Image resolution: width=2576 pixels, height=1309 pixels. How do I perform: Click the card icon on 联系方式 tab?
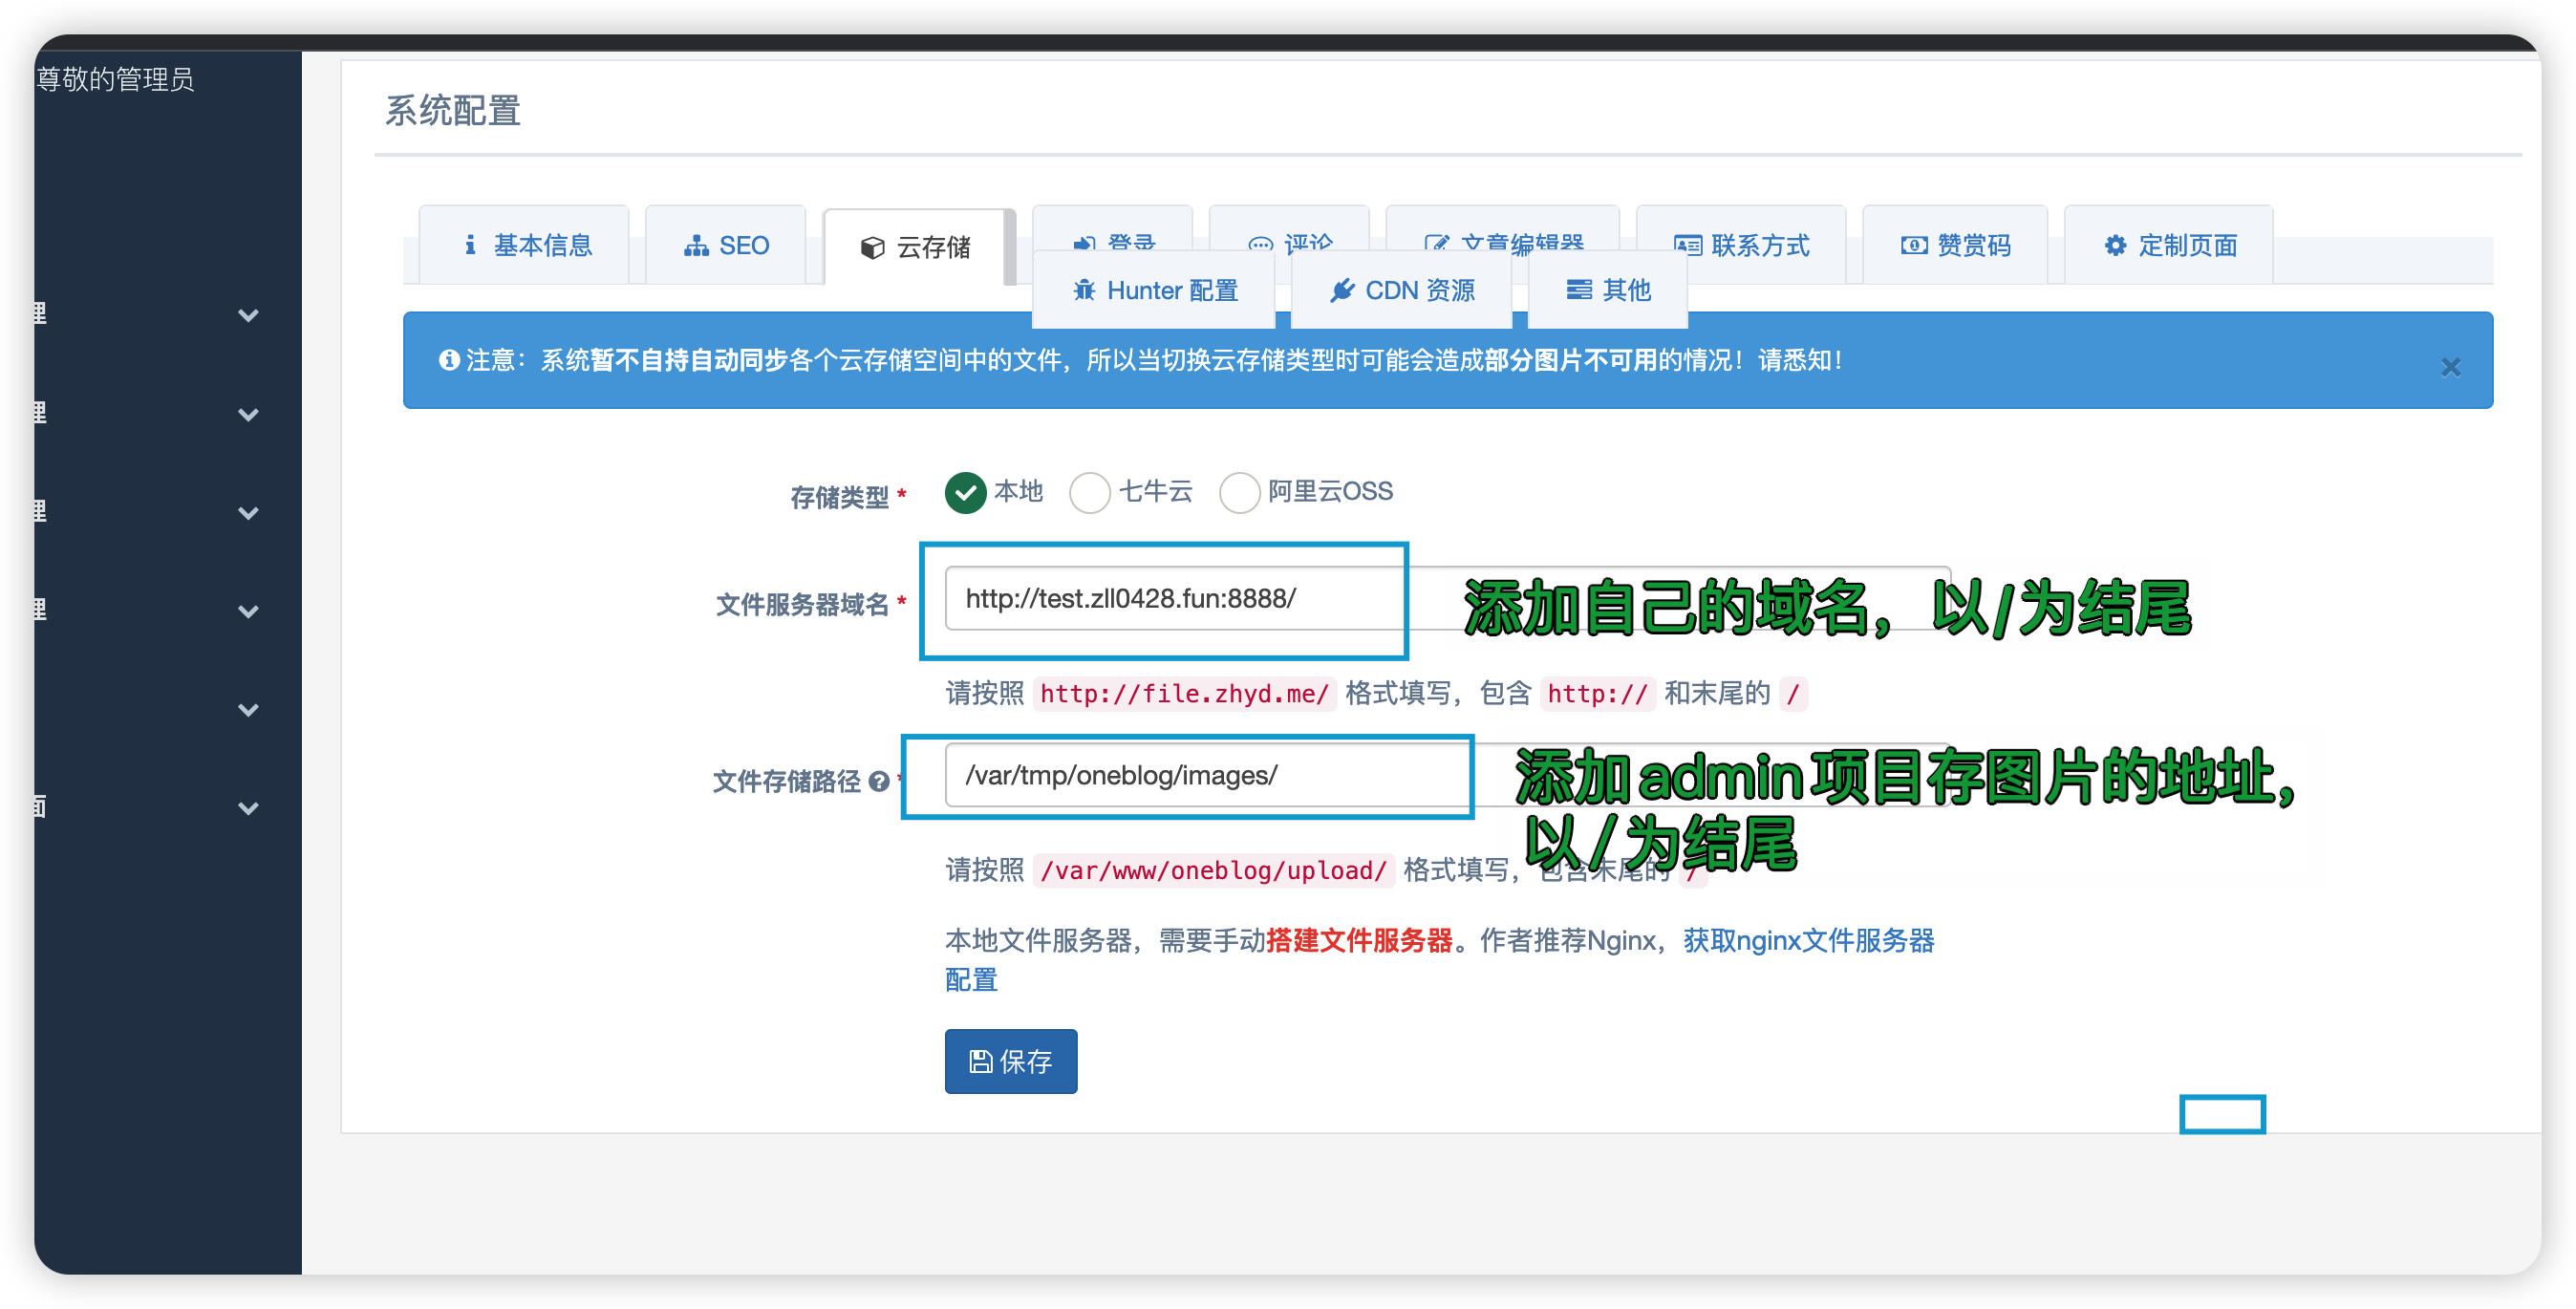(x=1688, y=246)
